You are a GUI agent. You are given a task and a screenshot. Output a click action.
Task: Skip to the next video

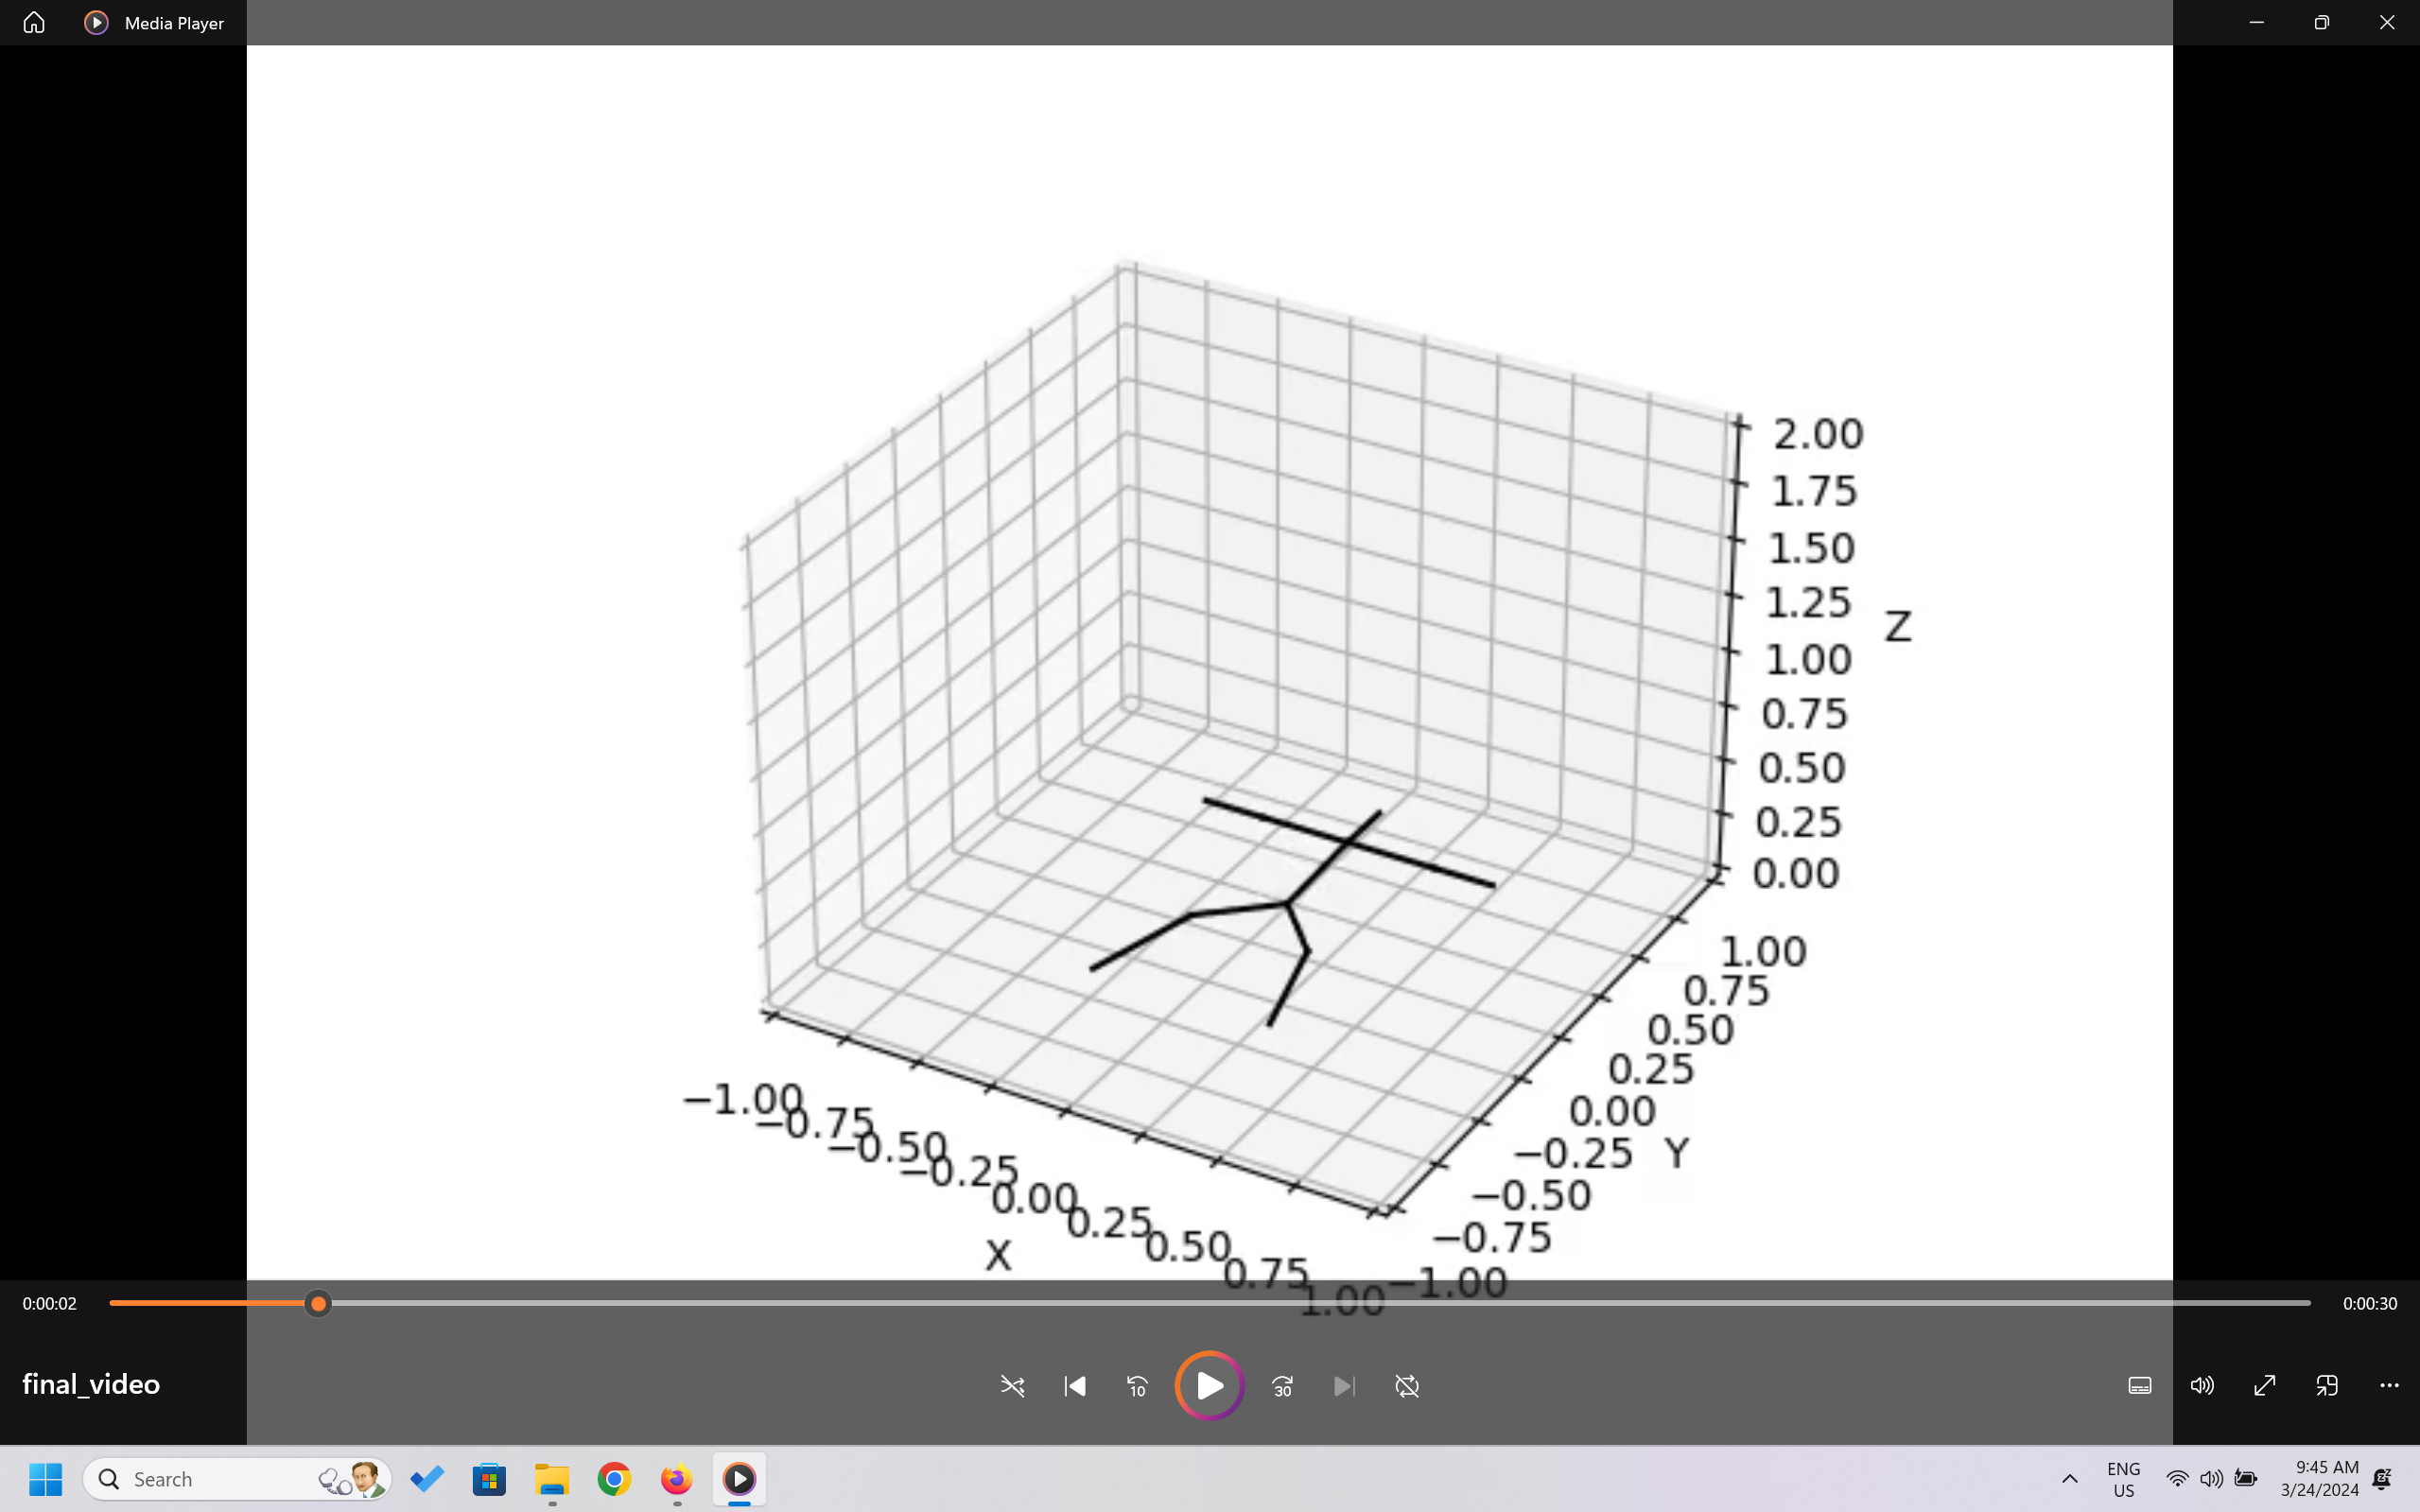(1344, 1386)
